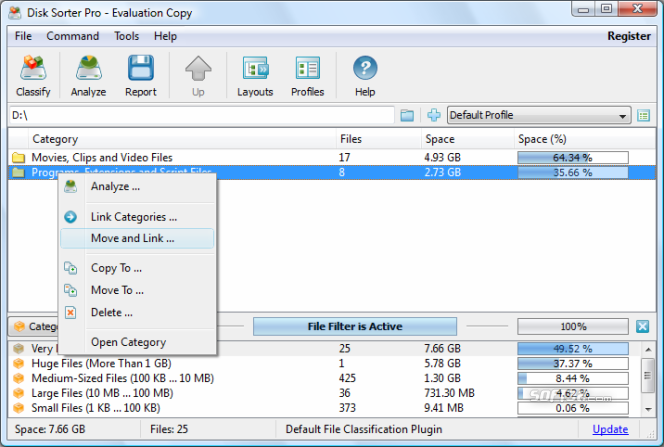The width and height of the screenshot is (664, 447).
Task: Click Default File Classification Plugin status text
Action: tap(364, 429)
